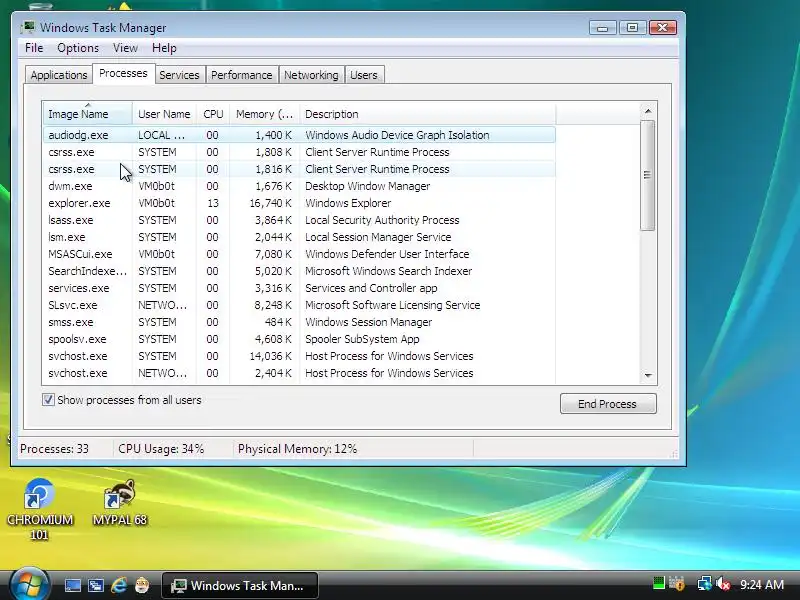The image size is (800, 600).
Task: Select csrss.exe row with 1,808 K
Action: [299, 152]
